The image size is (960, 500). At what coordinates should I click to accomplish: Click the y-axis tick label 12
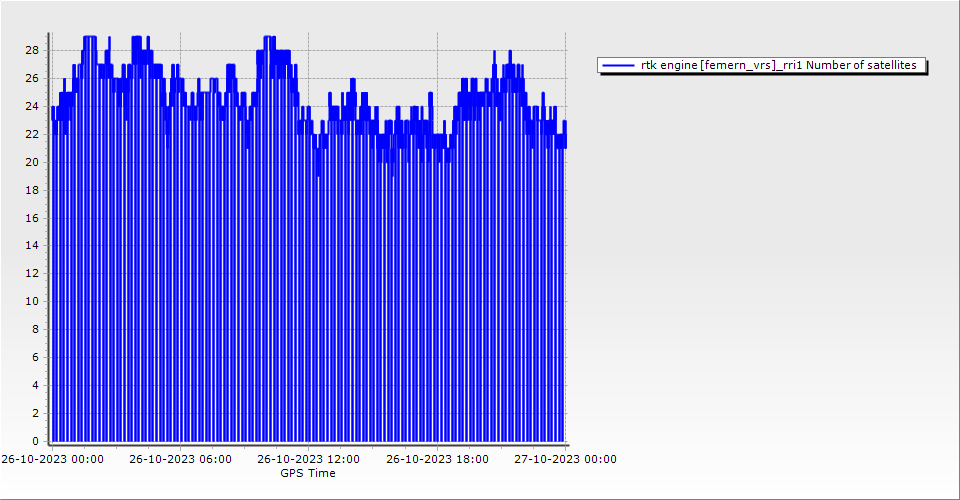(x=32, y=273)
